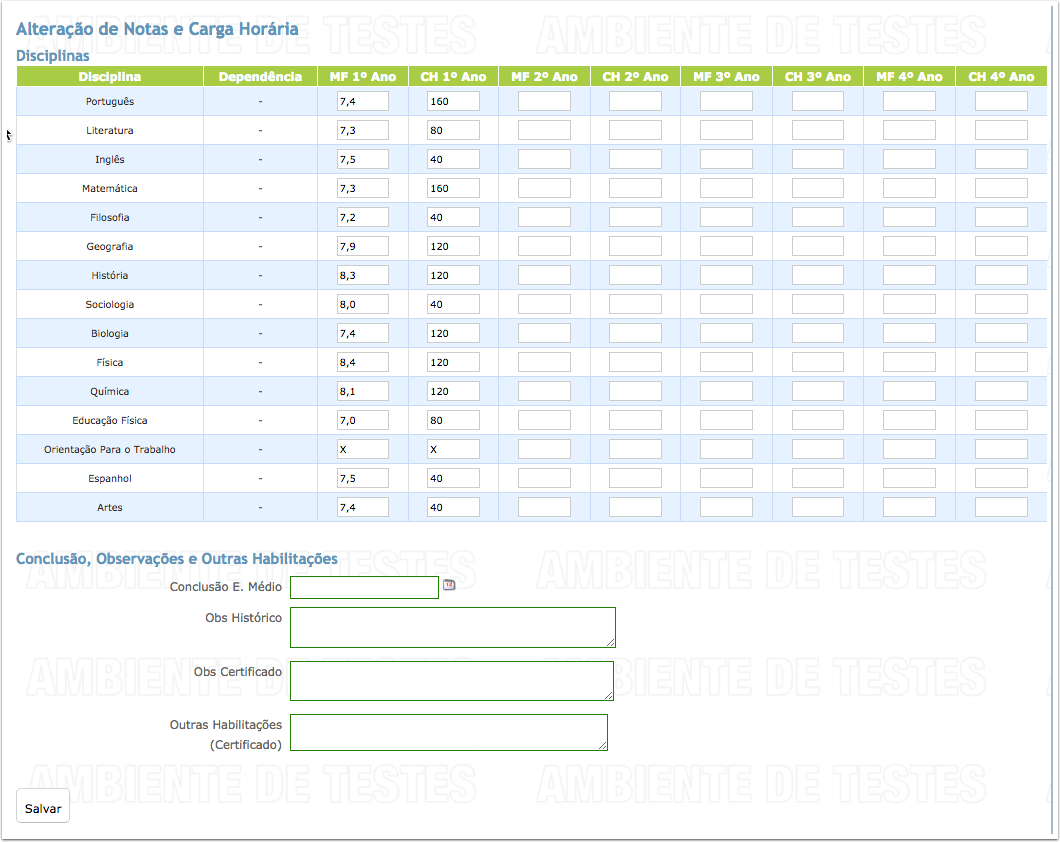Select the CH 4º Ano field for Artes

click(x=1001, y=508)
